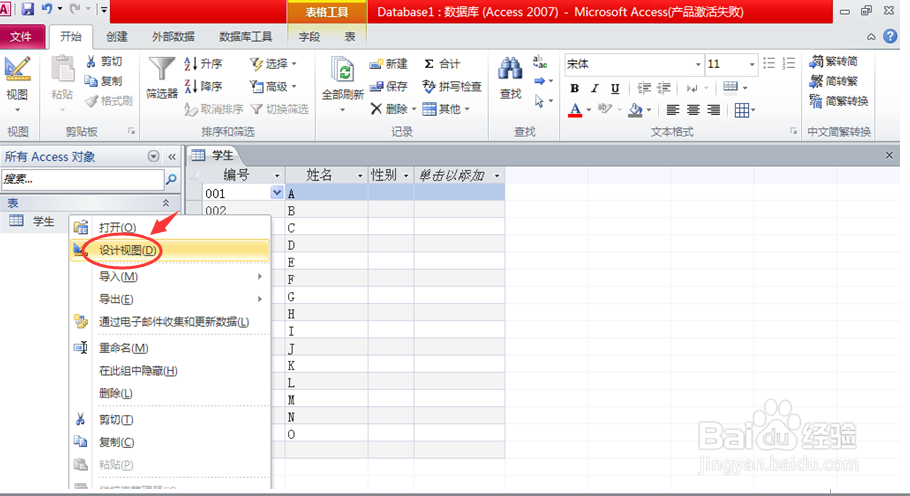Click the Format Painter (格式刷) tool
This screenshot has height=496, width=910.
click(109, 101)
